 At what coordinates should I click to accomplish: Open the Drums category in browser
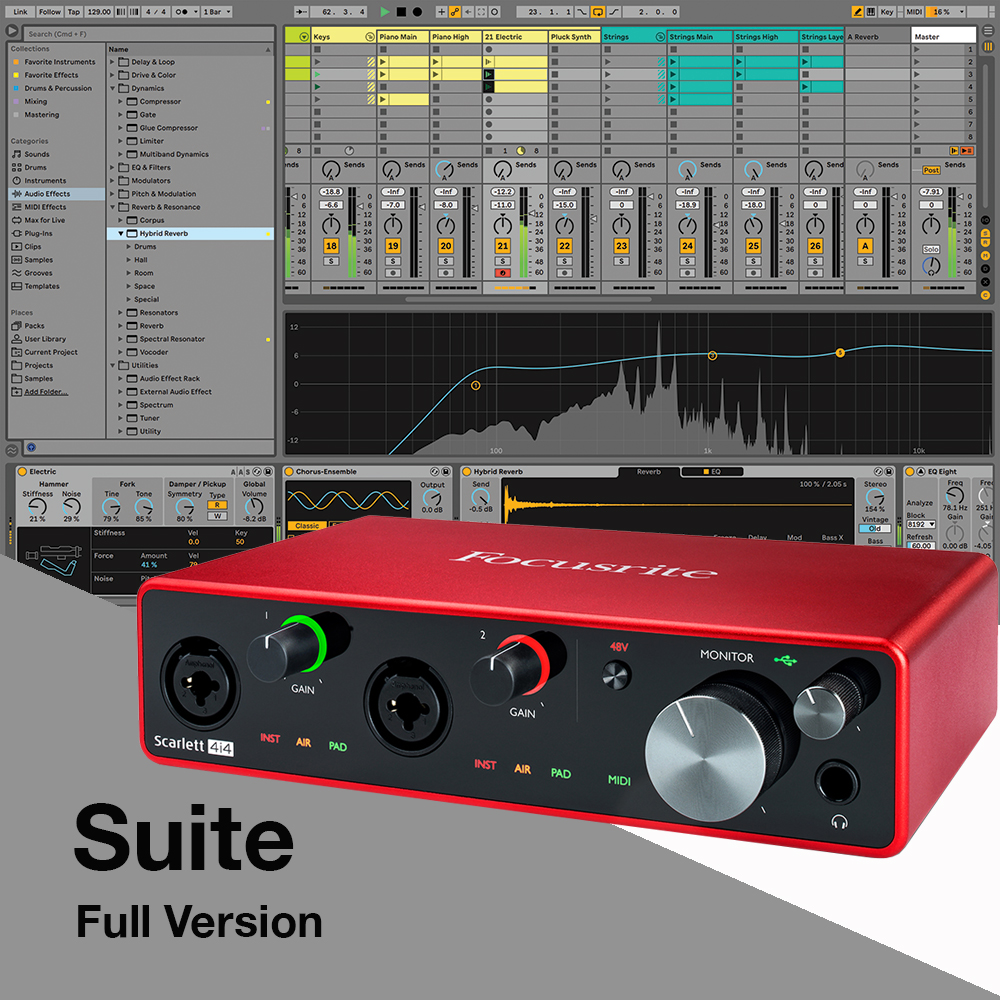click(x=29, y=168)
